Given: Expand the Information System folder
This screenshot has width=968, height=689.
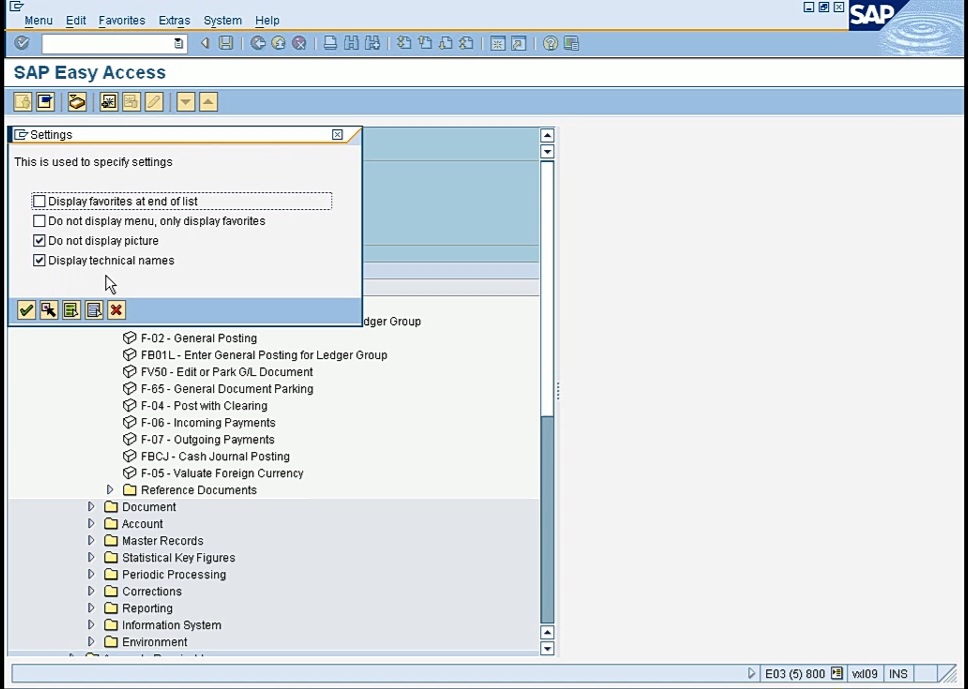Looking at the screenshot, I should (91, 625).
